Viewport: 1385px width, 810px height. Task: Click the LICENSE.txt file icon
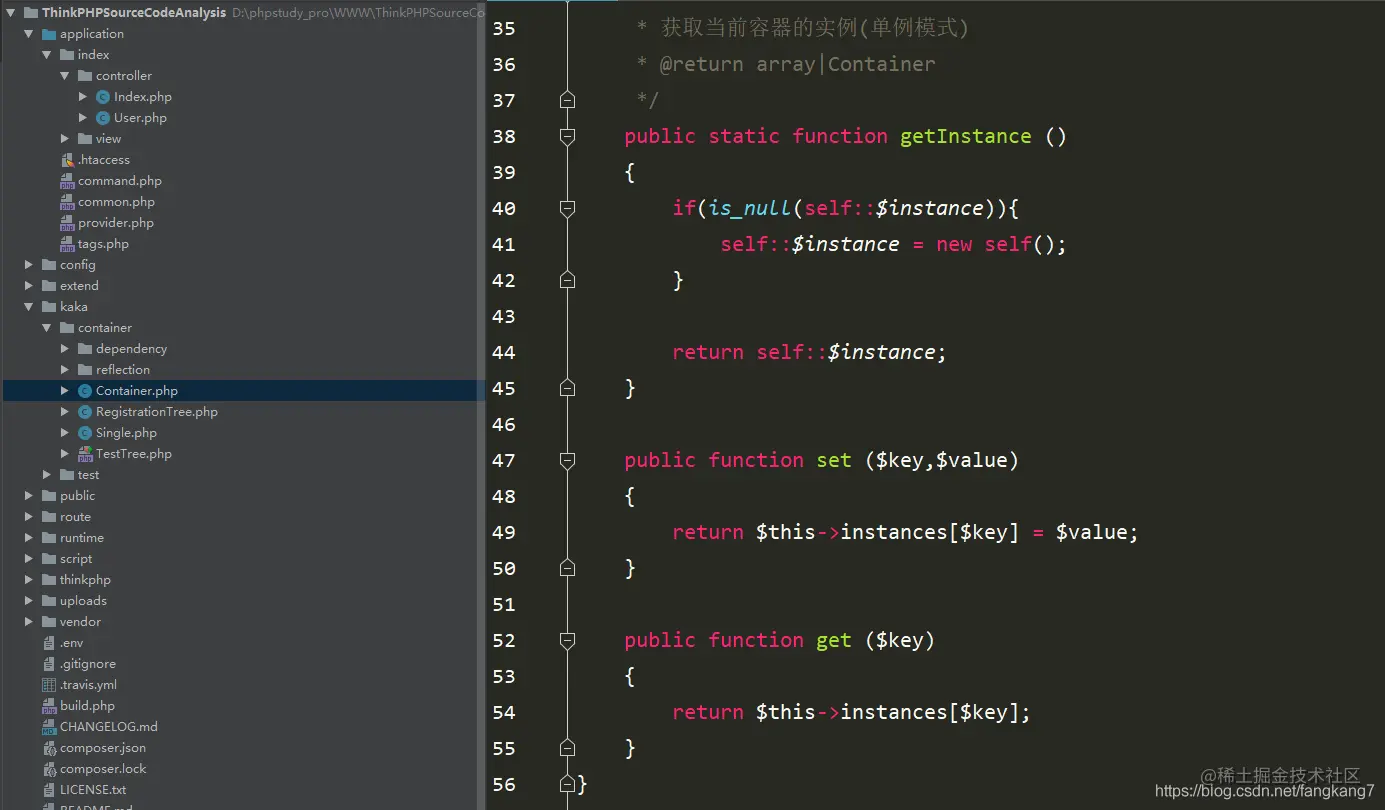pos(49,790)
